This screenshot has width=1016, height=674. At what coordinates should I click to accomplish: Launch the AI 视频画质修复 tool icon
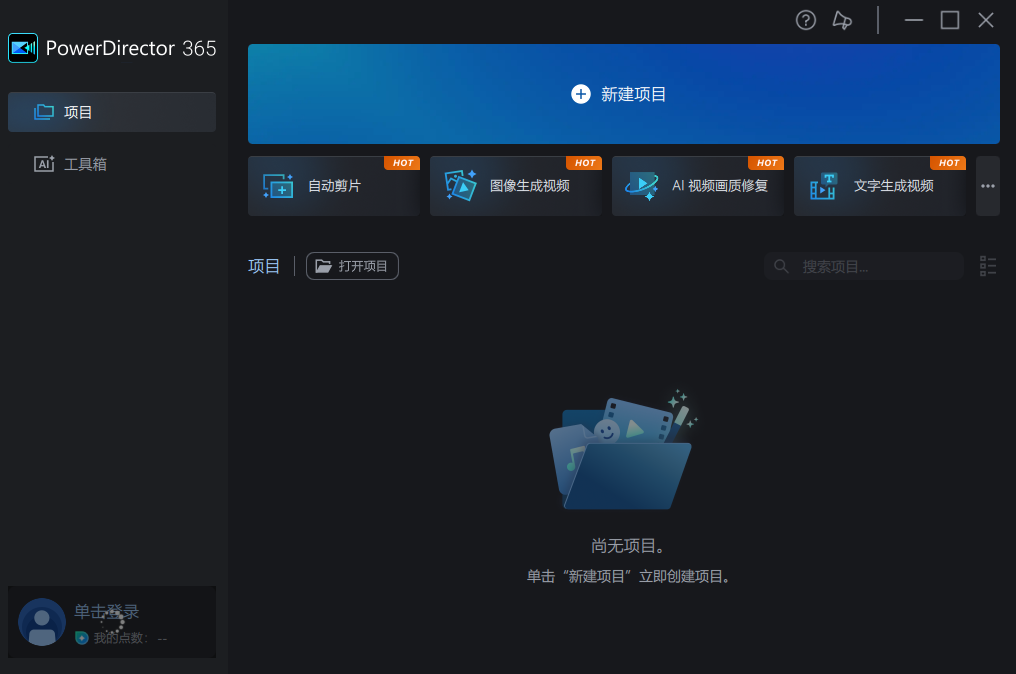pyautogui.click(x=641, y=186)
